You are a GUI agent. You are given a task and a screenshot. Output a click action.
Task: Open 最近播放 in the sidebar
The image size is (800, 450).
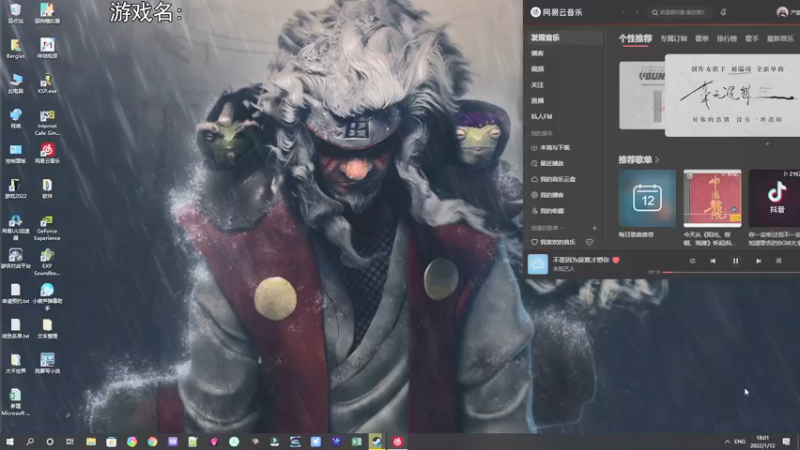point(547,163)
